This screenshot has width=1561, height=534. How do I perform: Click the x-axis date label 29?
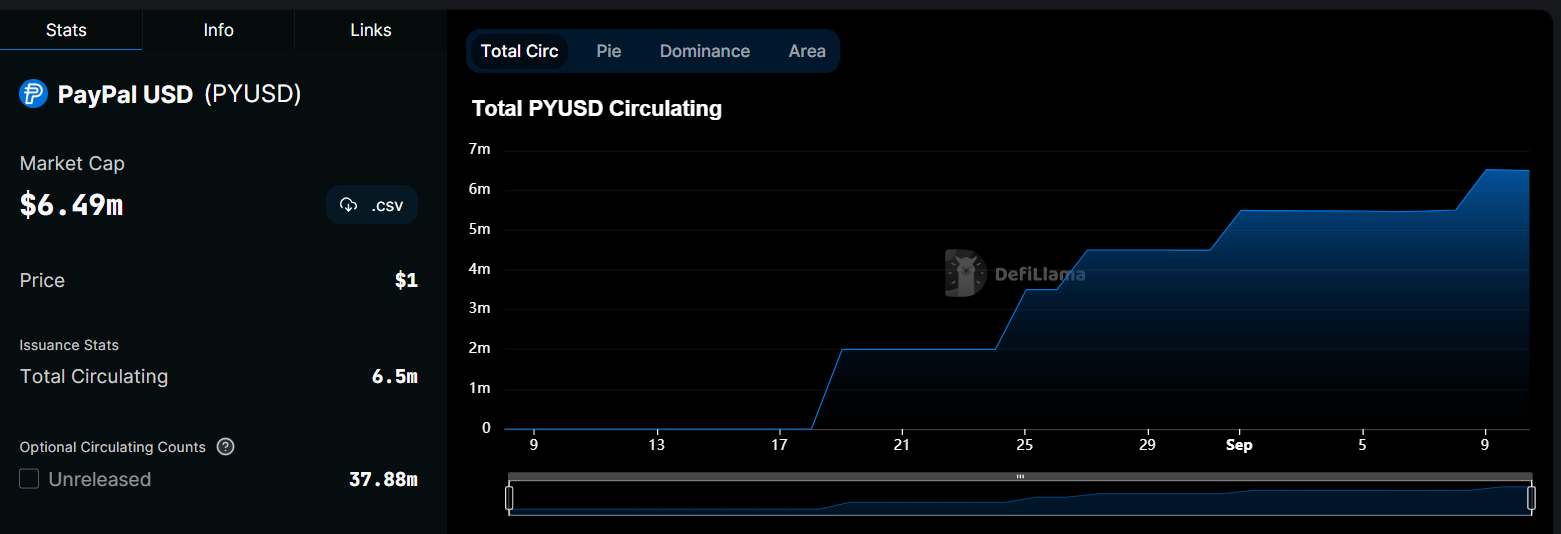tap(1147, 445)
